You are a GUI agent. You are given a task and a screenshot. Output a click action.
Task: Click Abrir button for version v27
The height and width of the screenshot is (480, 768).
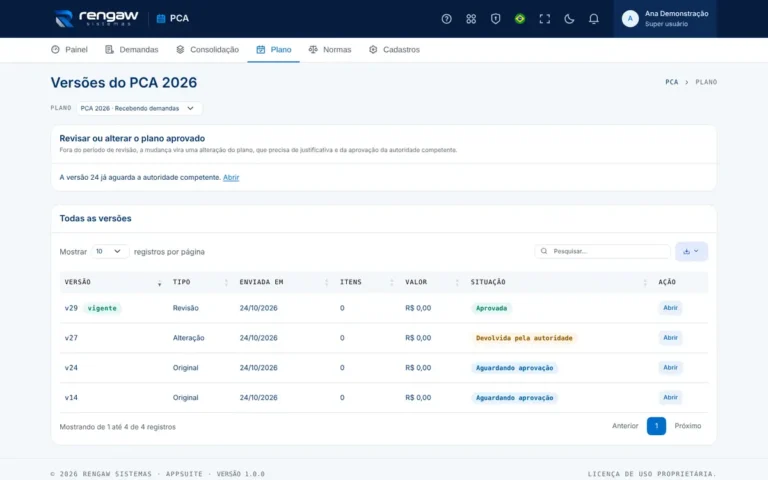point(670,337)
